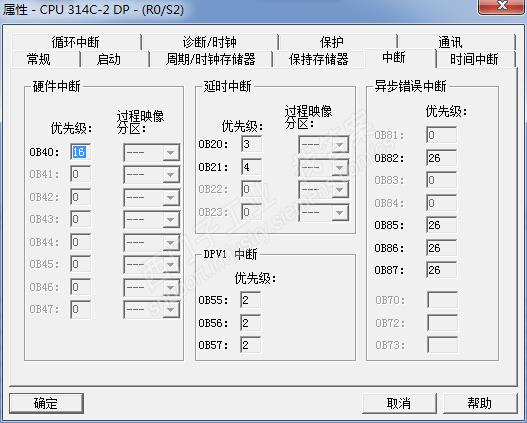The width and height of the screenshot is (527, 423).
Task: Select the 保护 tab
Action: 337,42
